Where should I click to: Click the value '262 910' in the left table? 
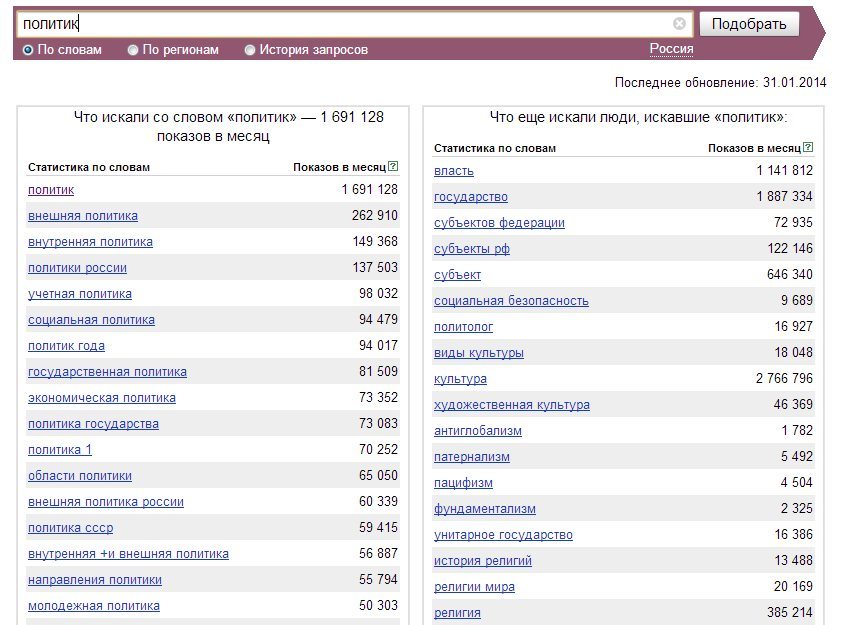[x=374, y=215]
